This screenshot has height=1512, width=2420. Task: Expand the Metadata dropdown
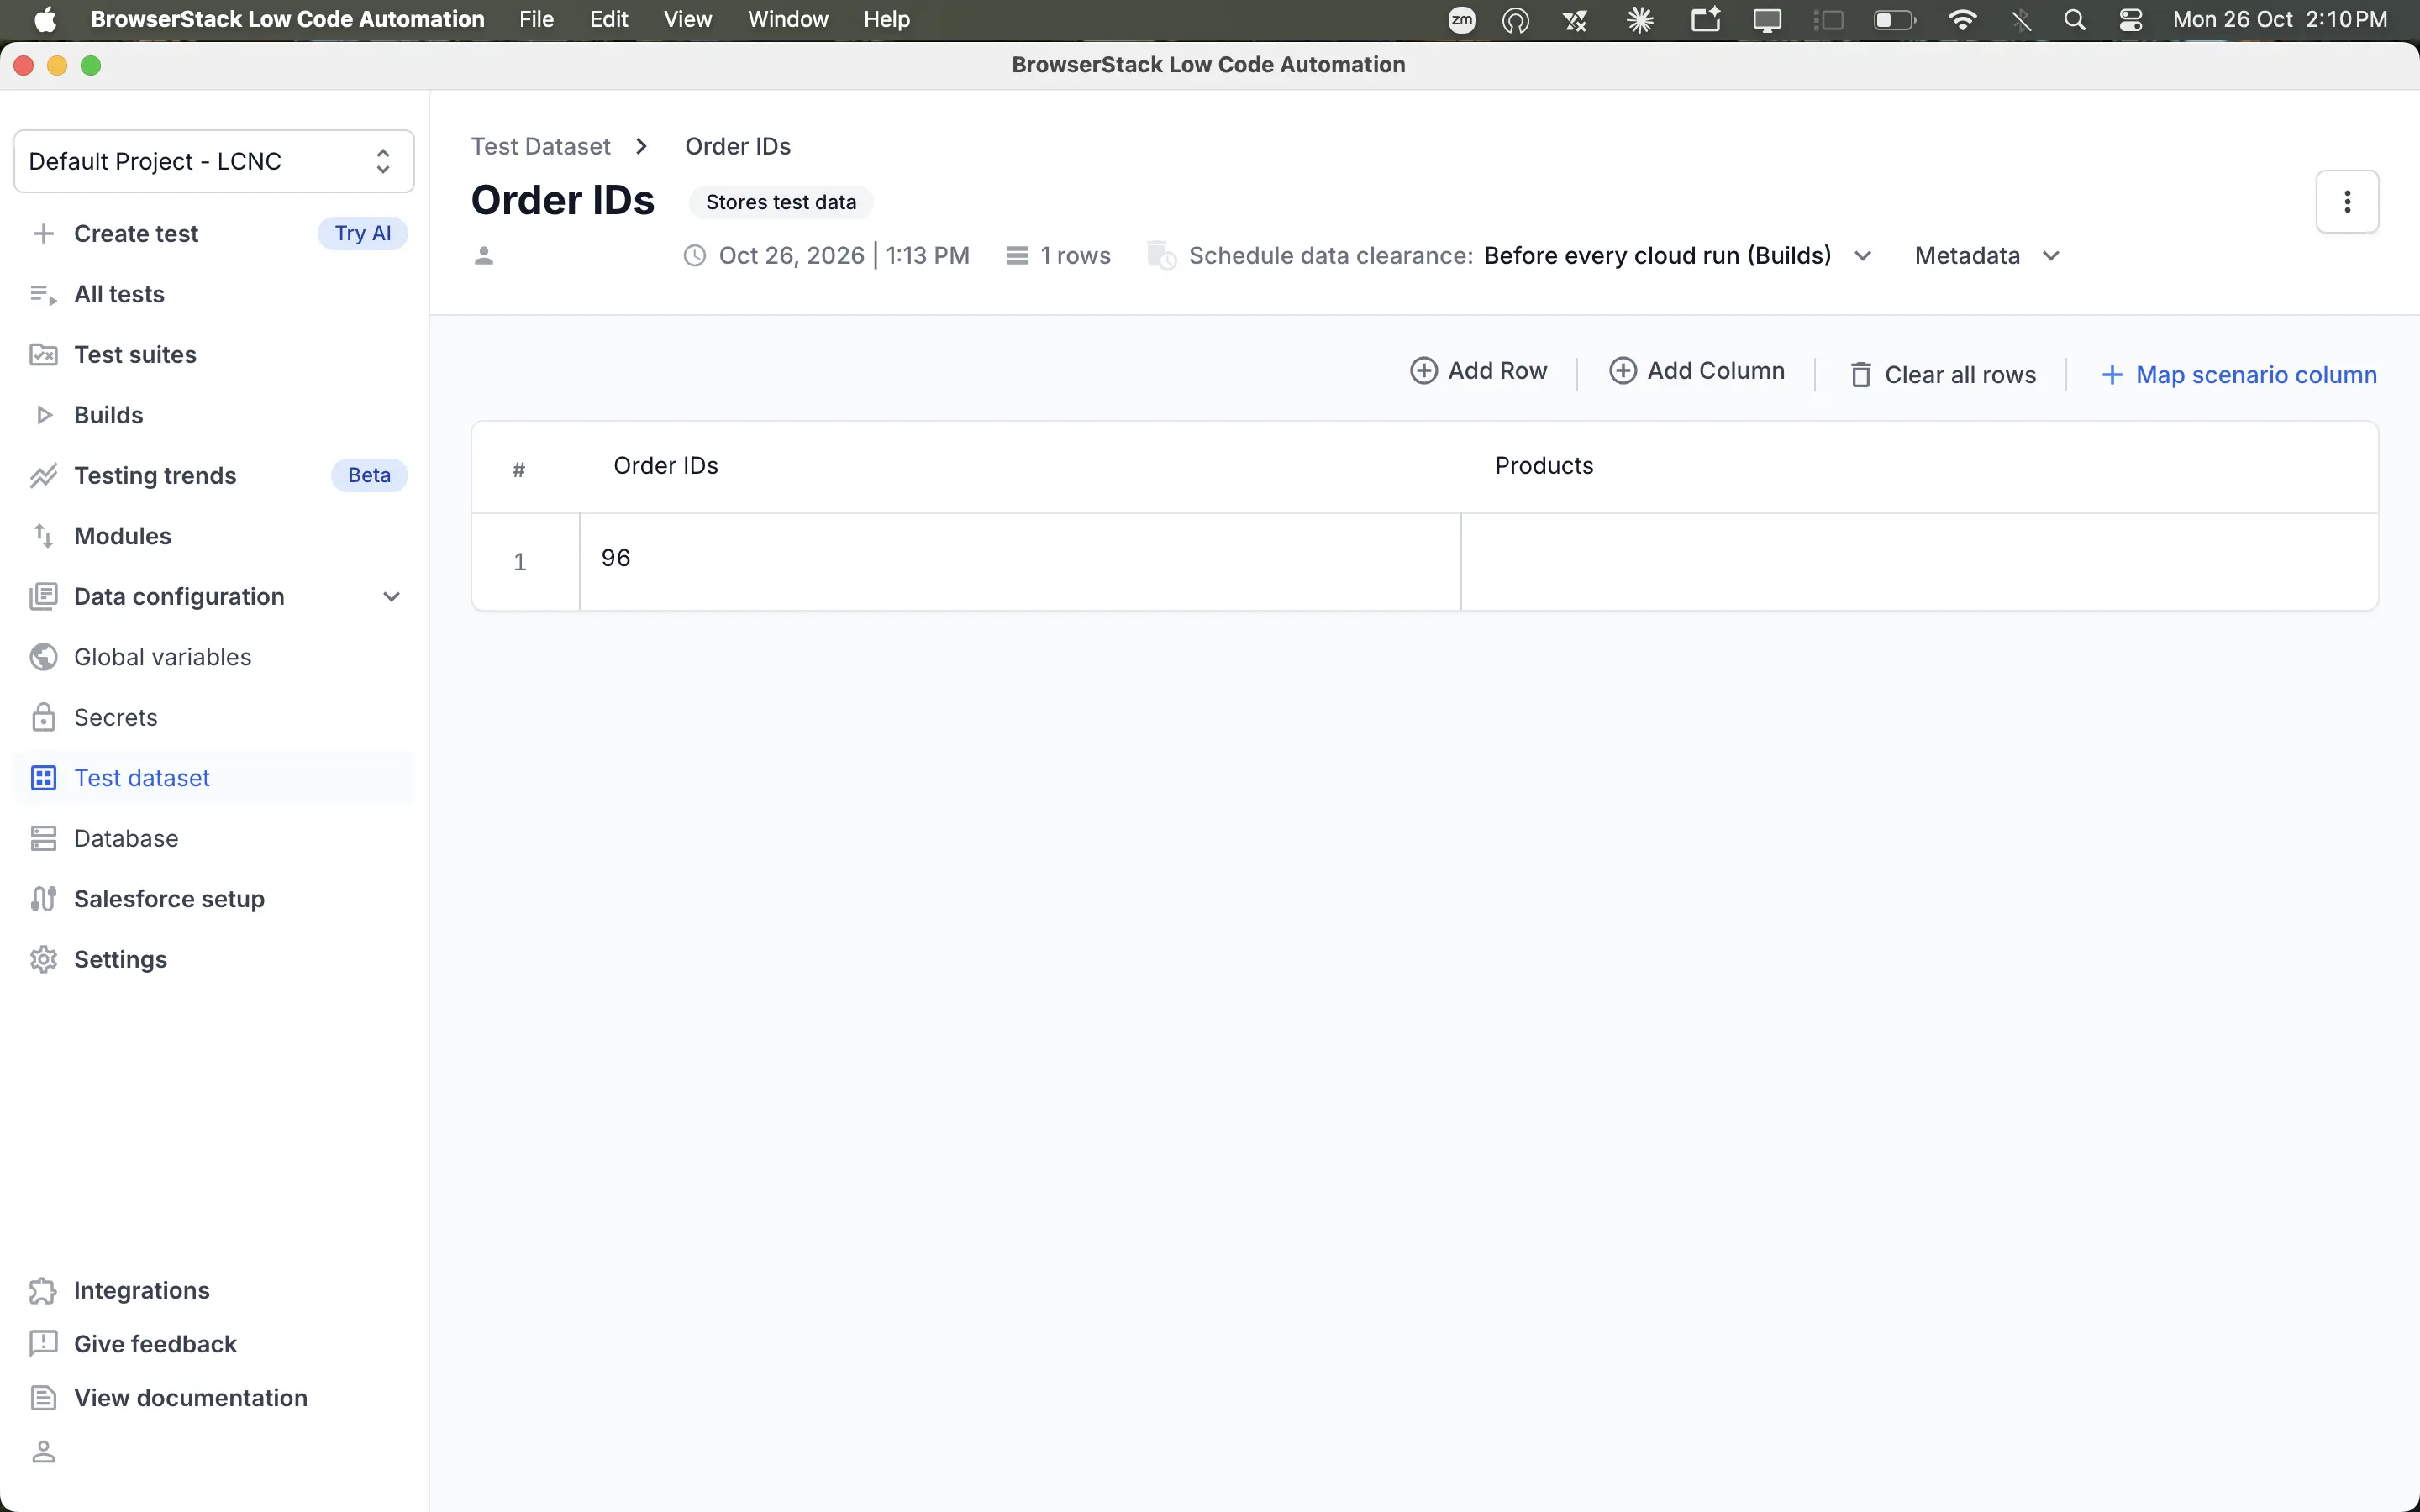point(1986,256)
